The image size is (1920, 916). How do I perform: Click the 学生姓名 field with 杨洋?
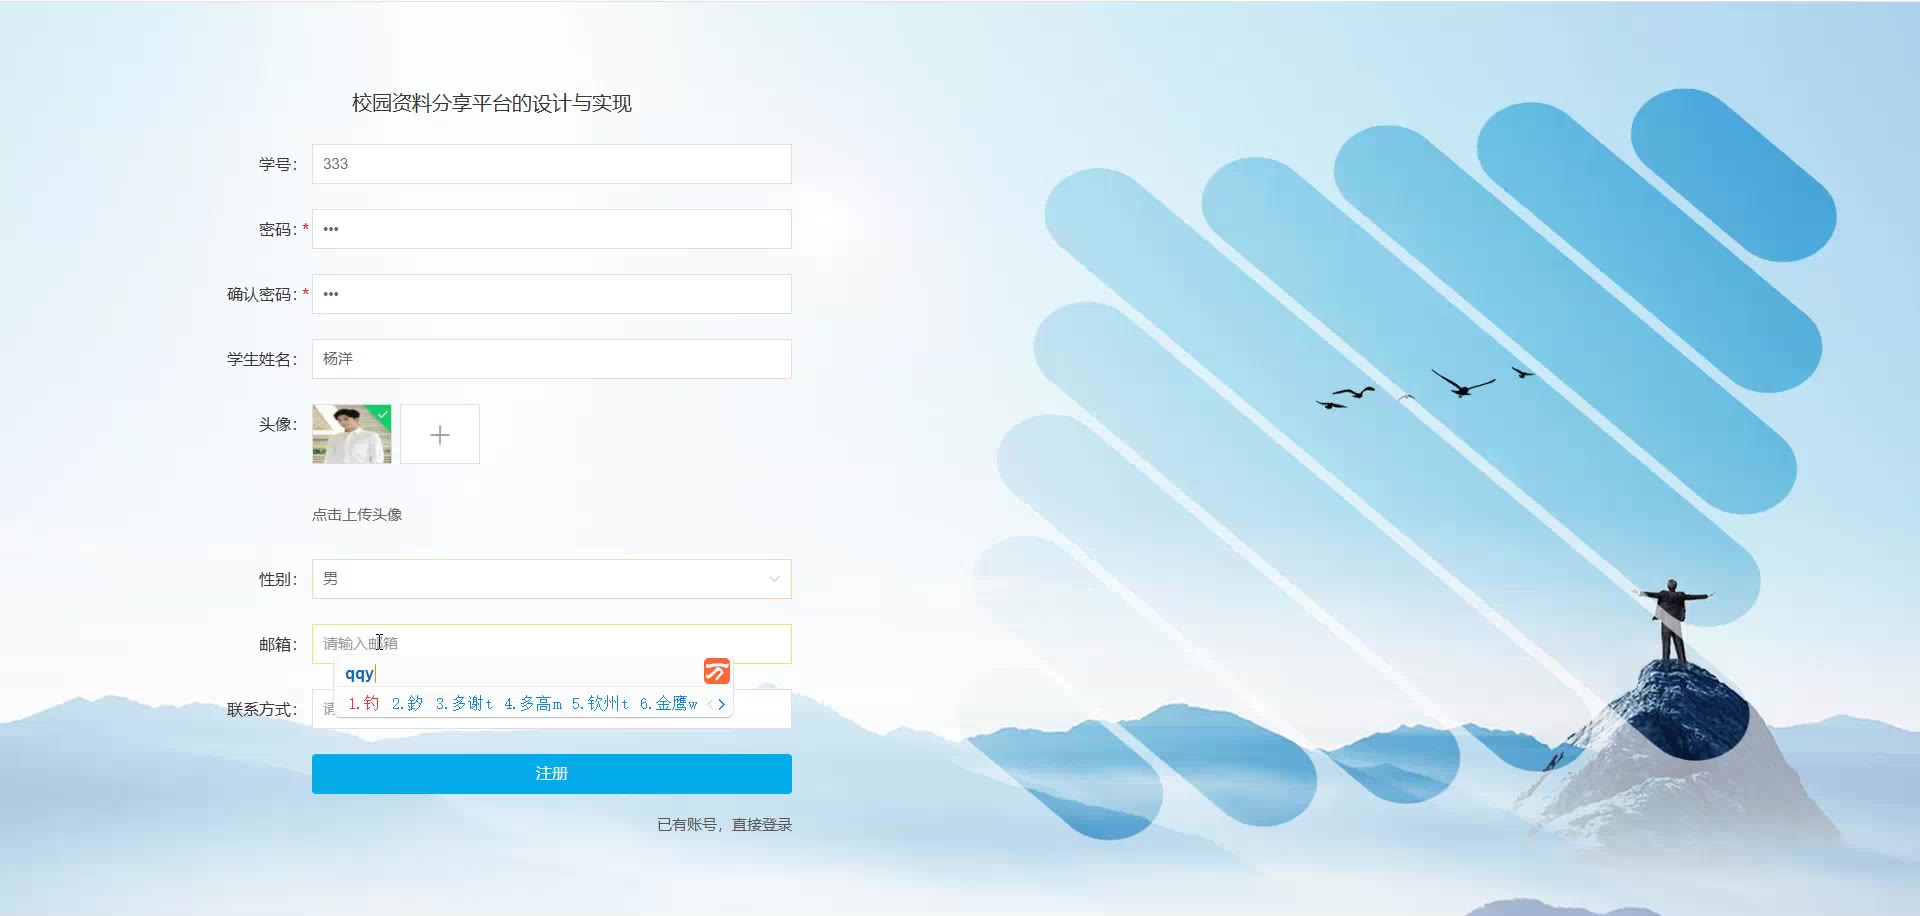pyautogui.click(x=552, y=359)
